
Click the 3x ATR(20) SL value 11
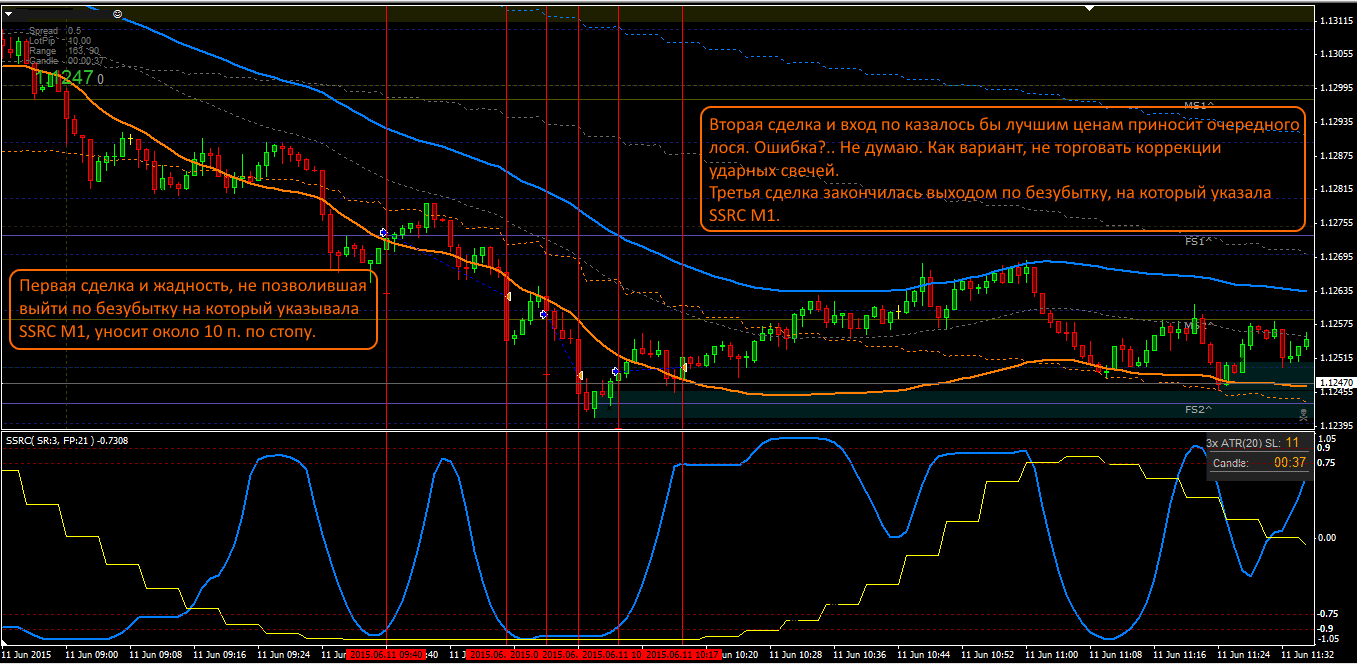pos(1292,442)
